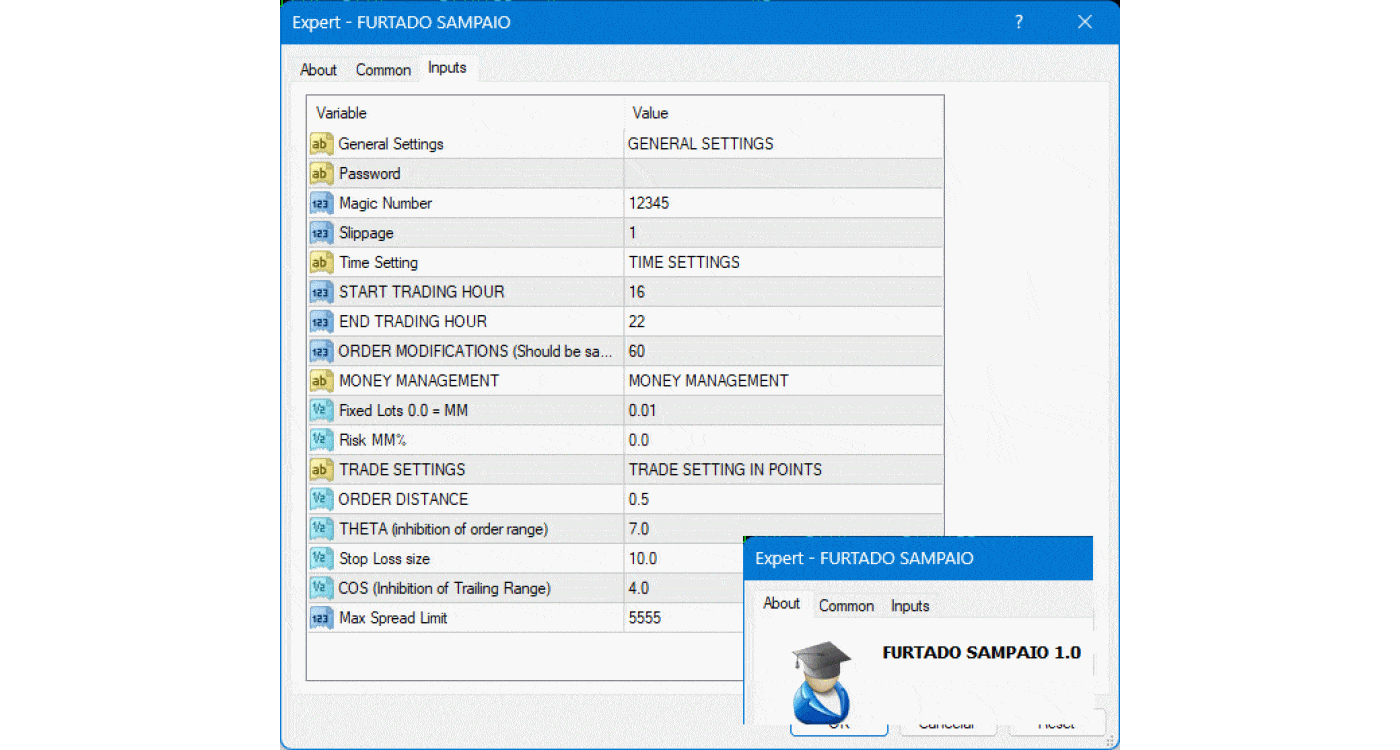Viewport: 1400px width, 750px height.
Task: Click the START TRADING HOUR variable name
Action: [422, 292]
